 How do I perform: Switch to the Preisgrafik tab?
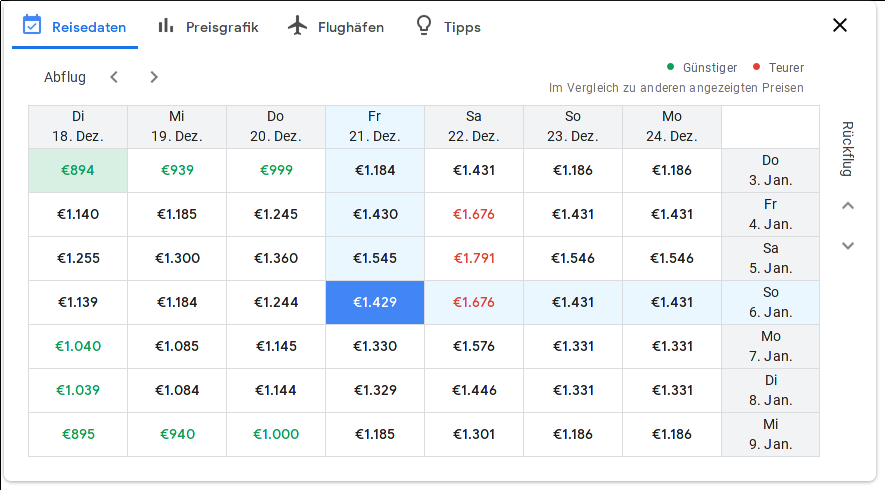(208, 27)
